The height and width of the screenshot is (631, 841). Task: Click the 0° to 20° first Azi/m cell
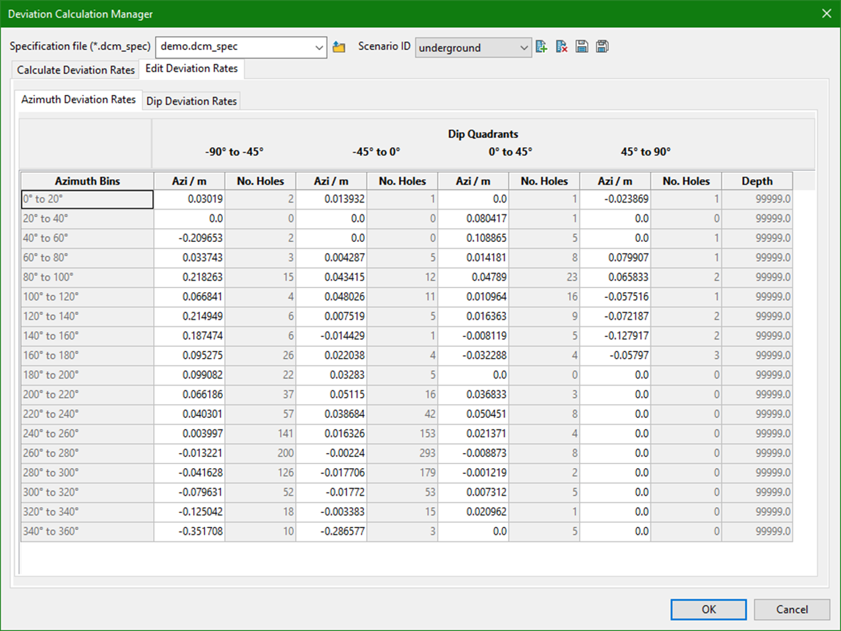click(x=189, y=199)
